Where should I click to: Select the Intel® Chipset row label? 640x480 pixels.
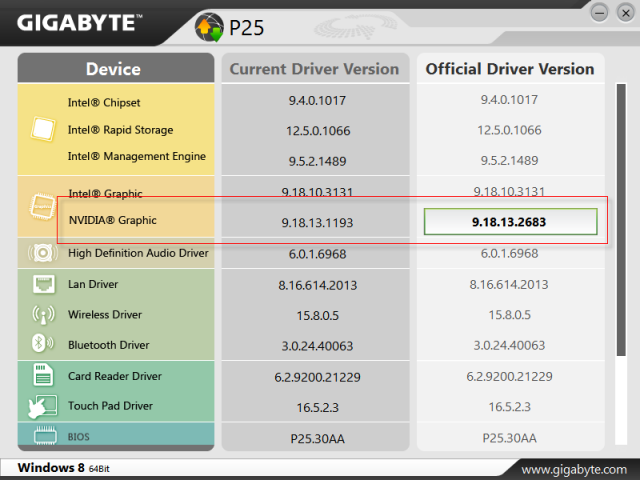(104, 102)
